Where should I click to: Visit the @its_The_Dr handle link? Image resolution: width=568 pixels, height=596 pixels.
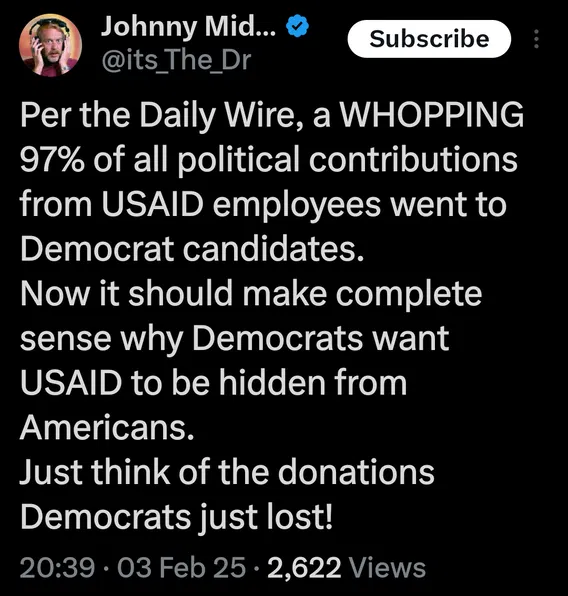pos(176,60)
